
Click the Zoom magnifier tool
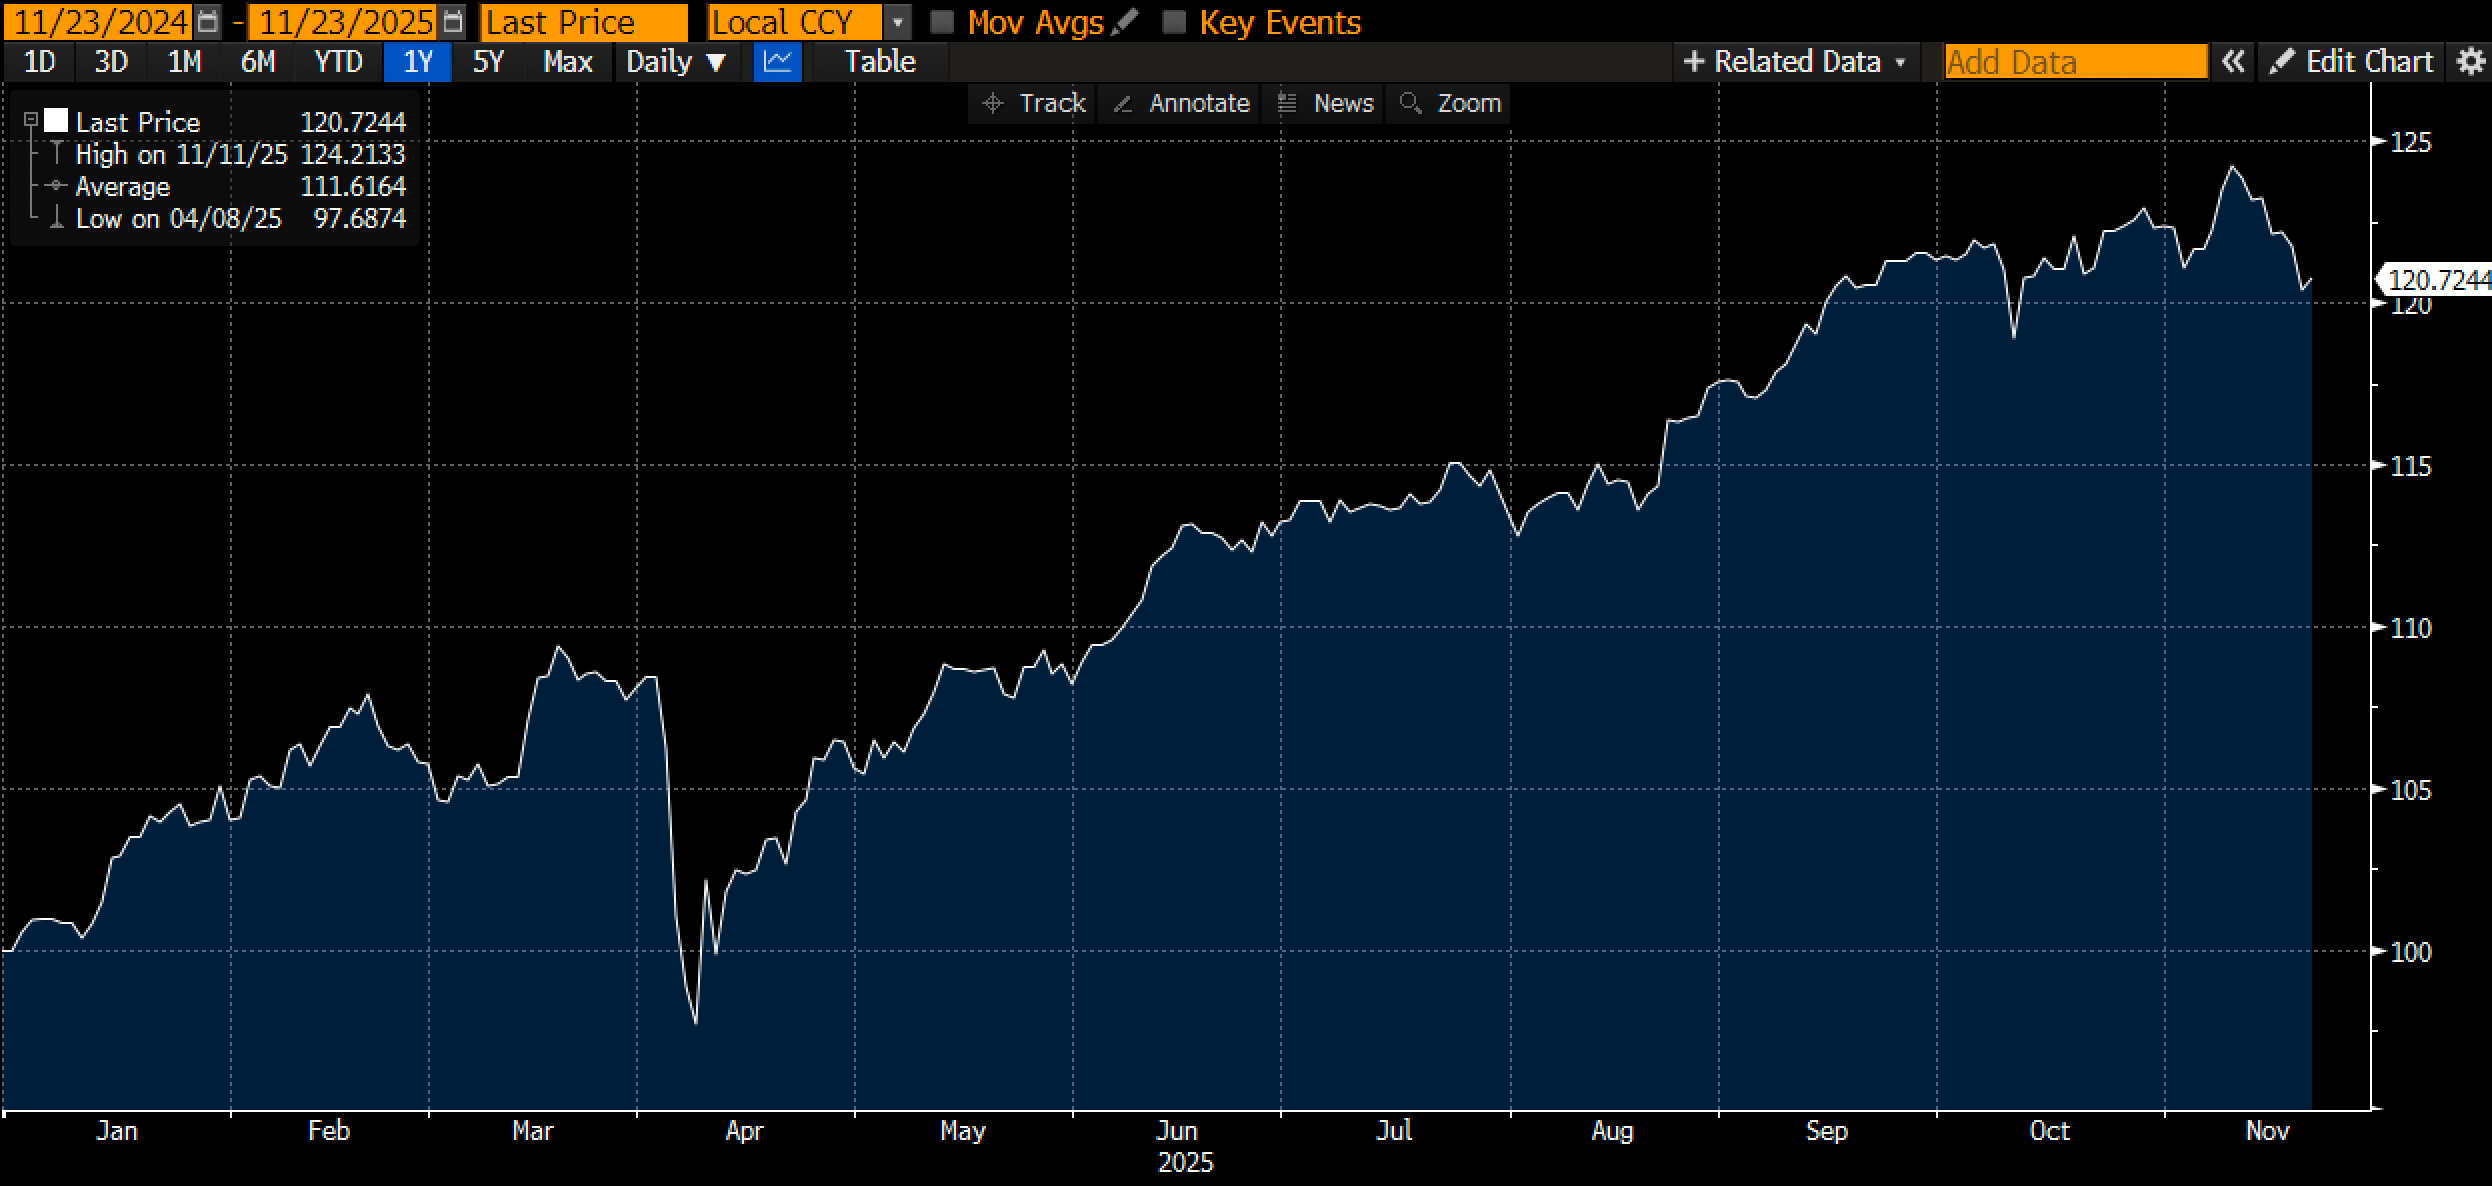[1450, 103]
